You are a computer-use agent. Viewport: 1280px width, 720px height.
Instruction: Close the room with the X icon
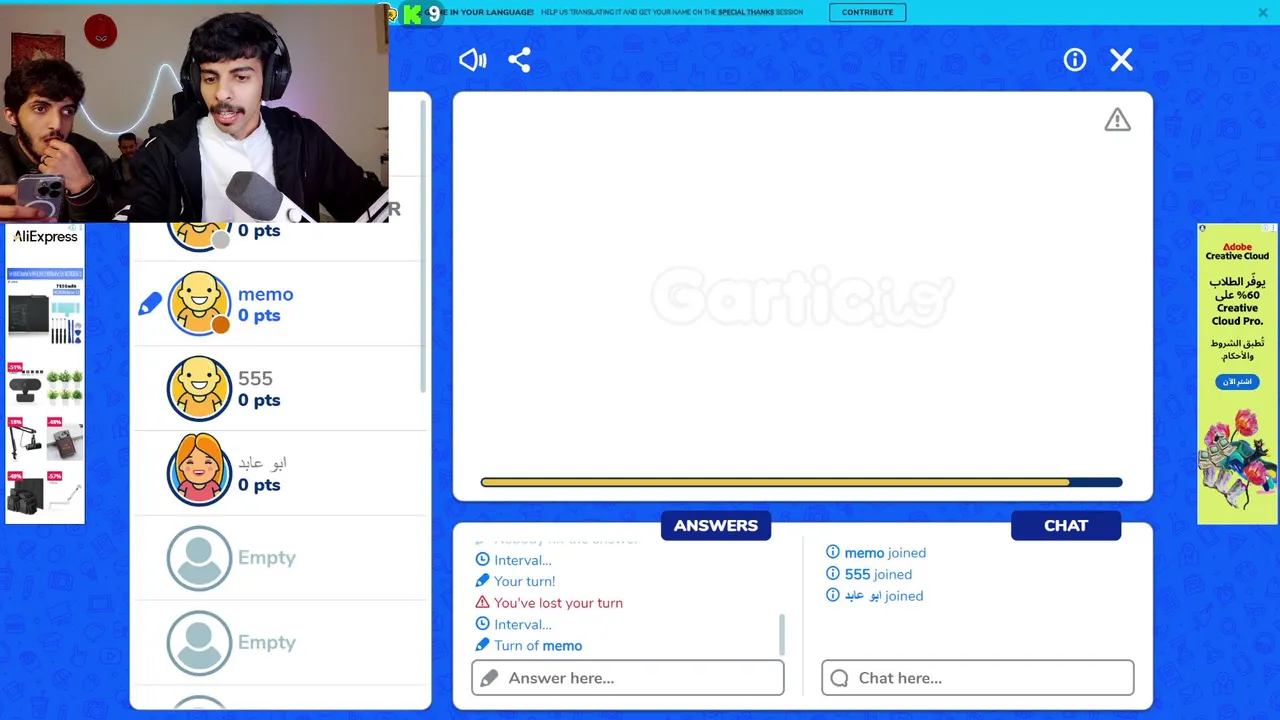(x=1122, y=60)
